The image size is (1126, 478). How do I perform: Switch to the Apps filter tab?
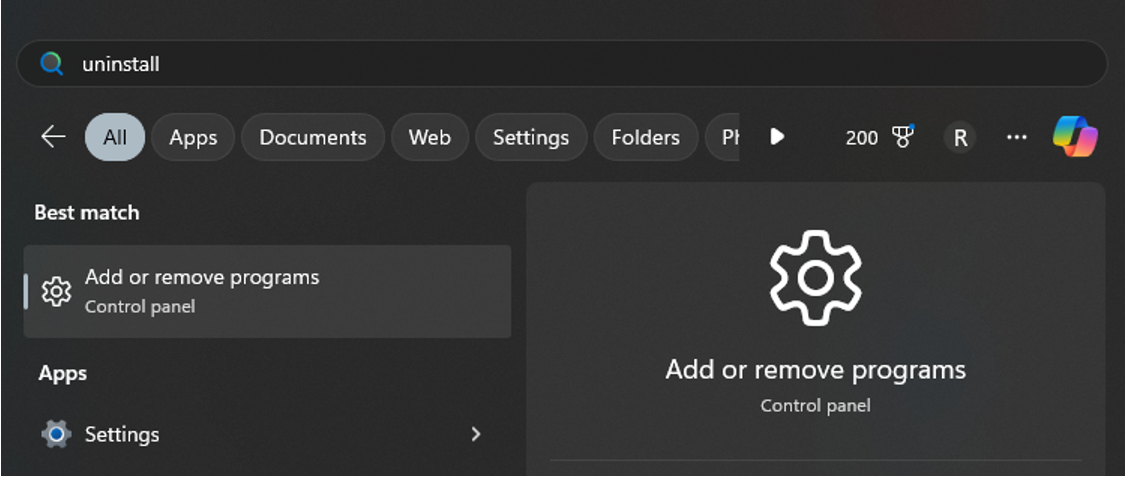tap(193, 137)
